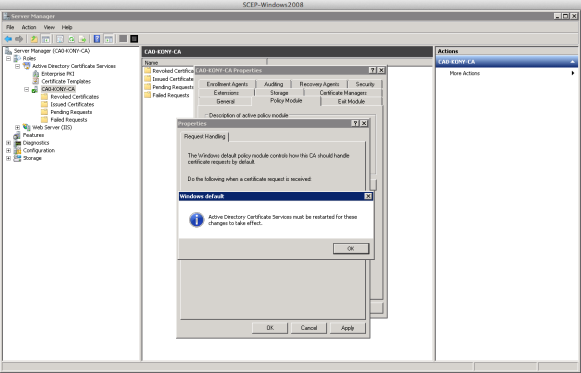Select Failed Requests in the tree
Viewport: 581px width, 373px height.
tap(69, 120)
